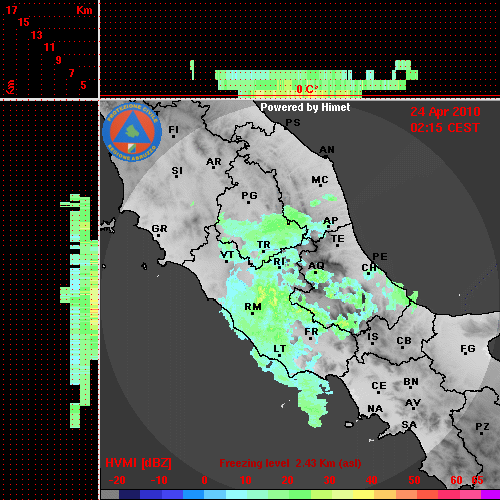Click the FR city label
The width and height of the screenshot is (500, 500).
pyautogui.click(x=311, y=332)
